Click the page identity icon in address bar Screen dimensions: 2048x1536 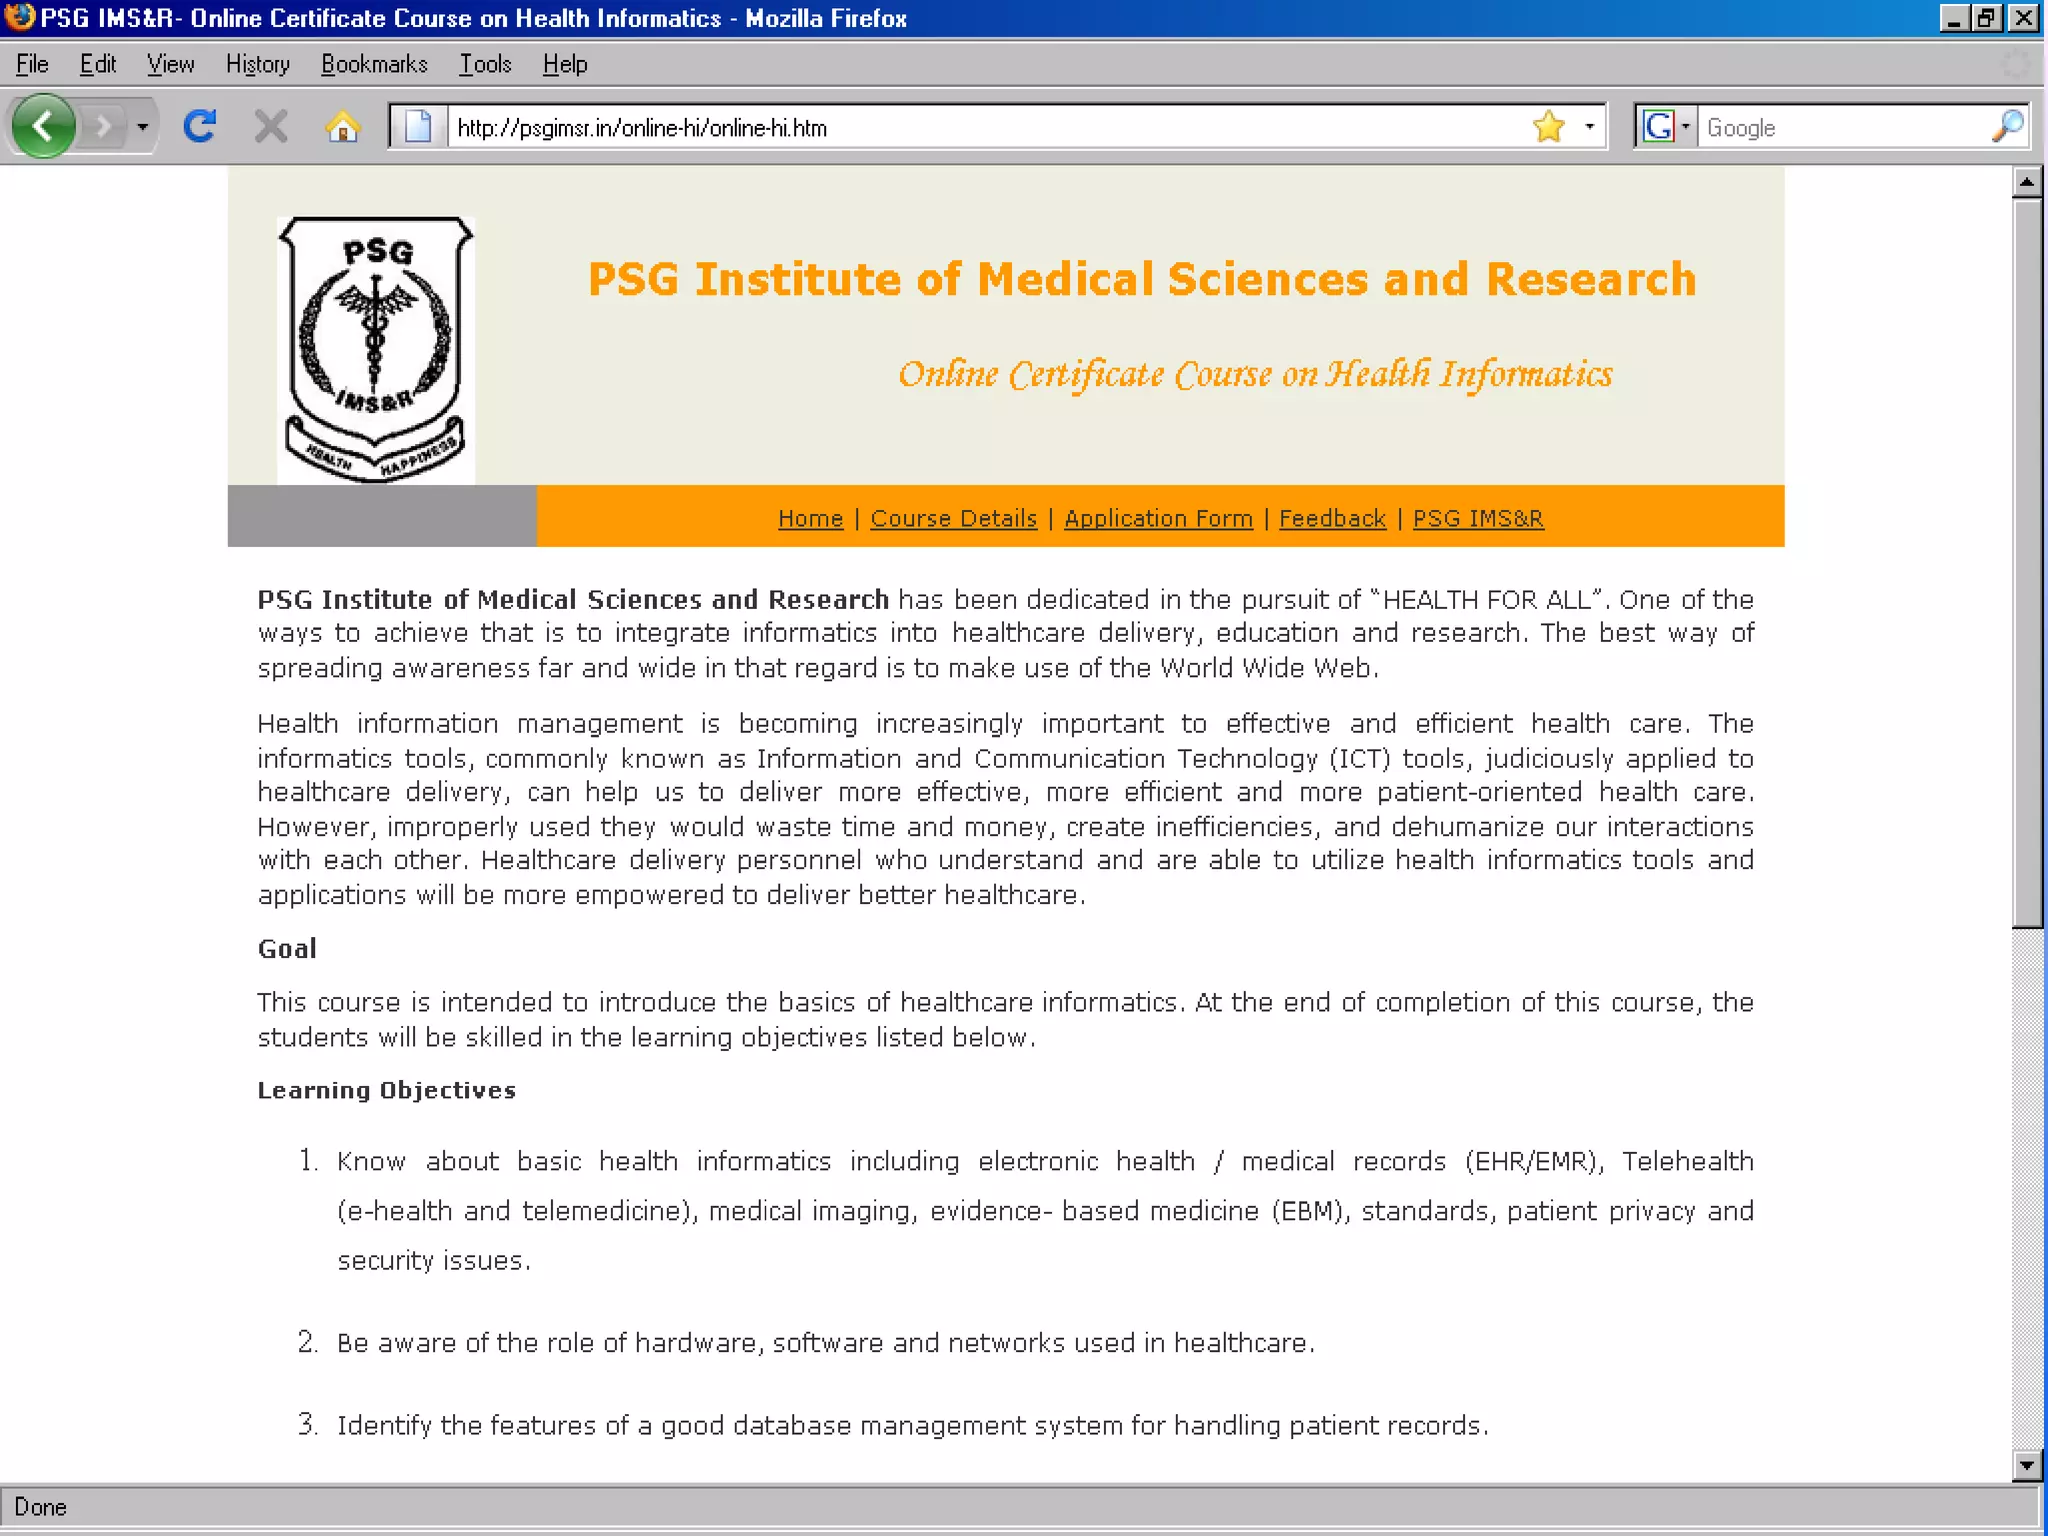click(418, 127)
